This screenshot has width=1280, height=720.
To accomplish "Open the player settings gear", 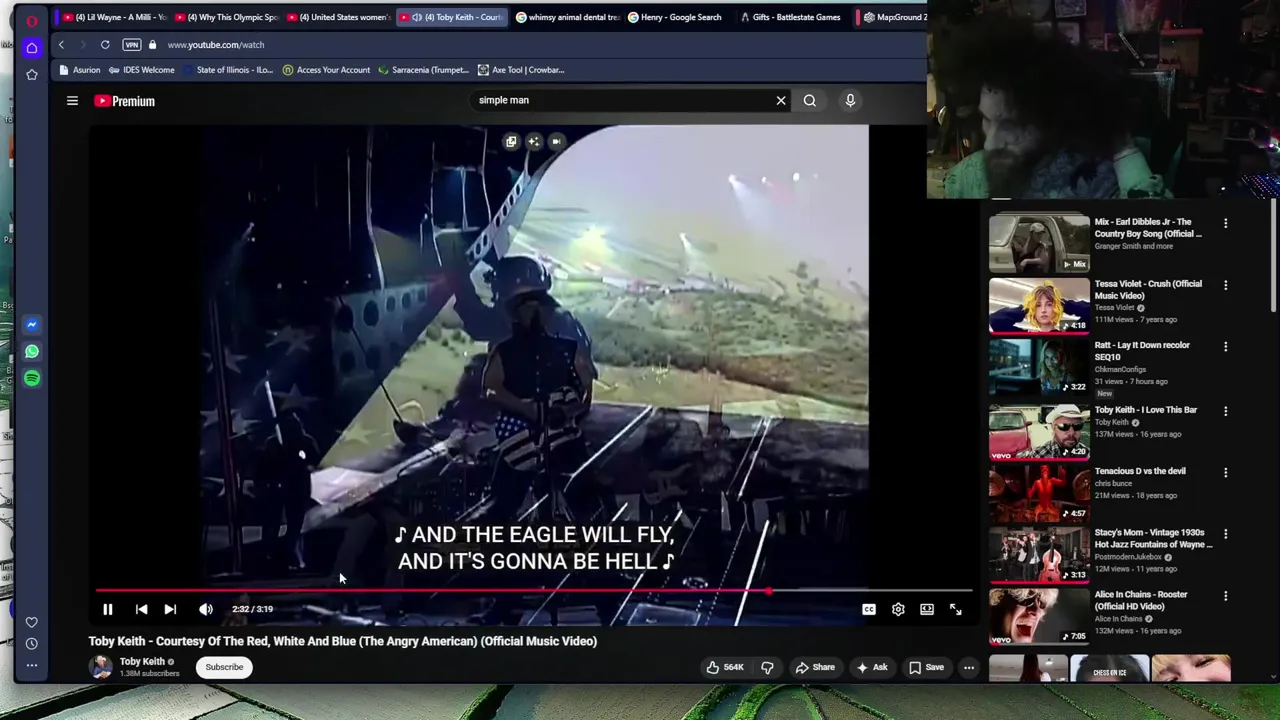I will click(x=898, y=609).
